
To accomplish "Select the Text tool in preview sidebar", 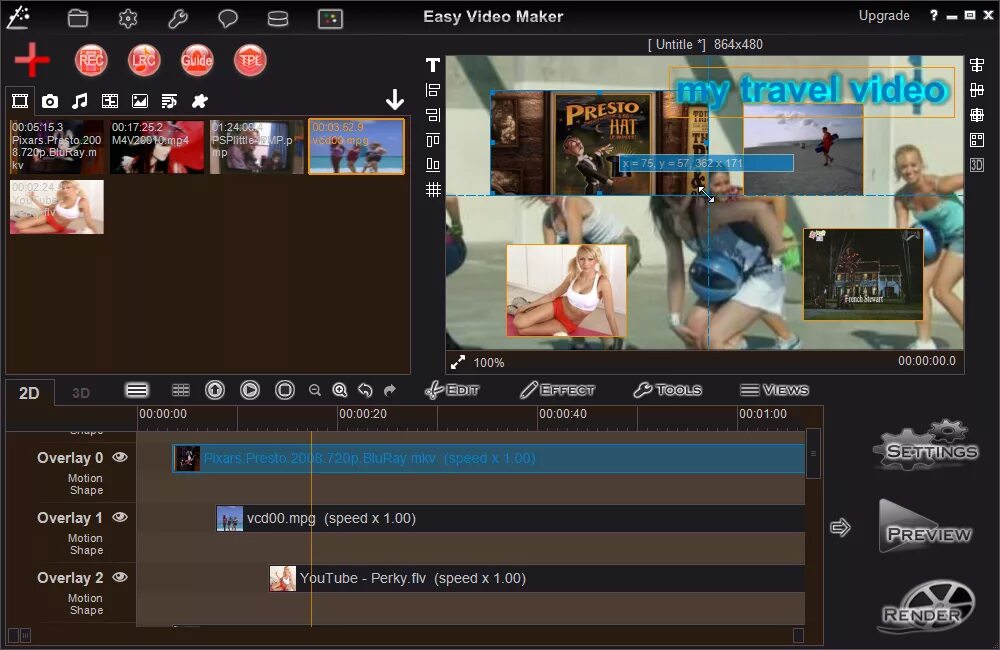I will (432, 64).
